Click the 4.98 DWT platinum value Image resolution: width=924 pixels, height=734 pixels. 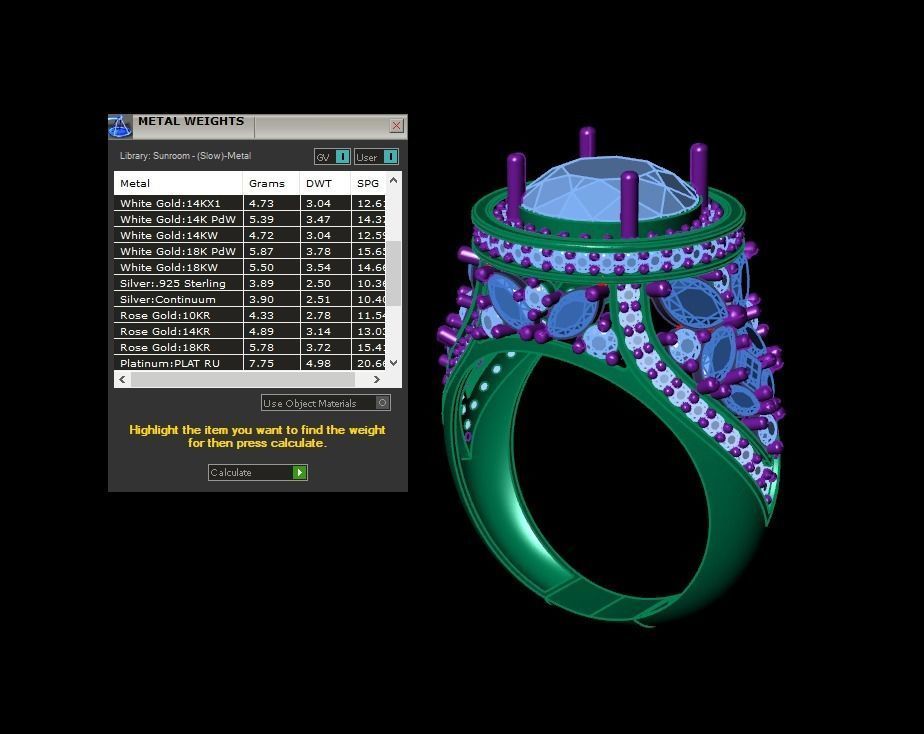click(x=318, y=363)
